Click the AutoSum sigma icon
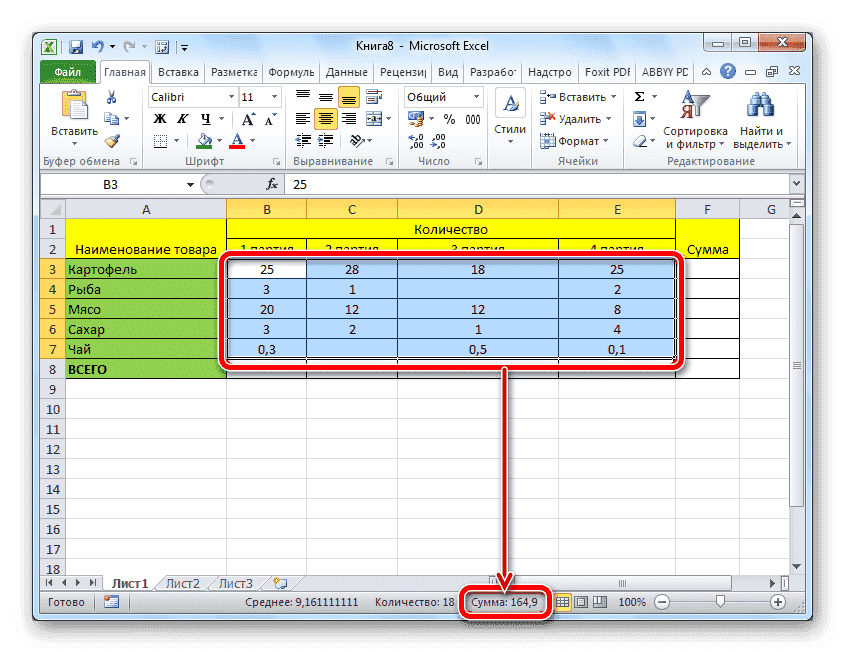 tap(640, 97)
